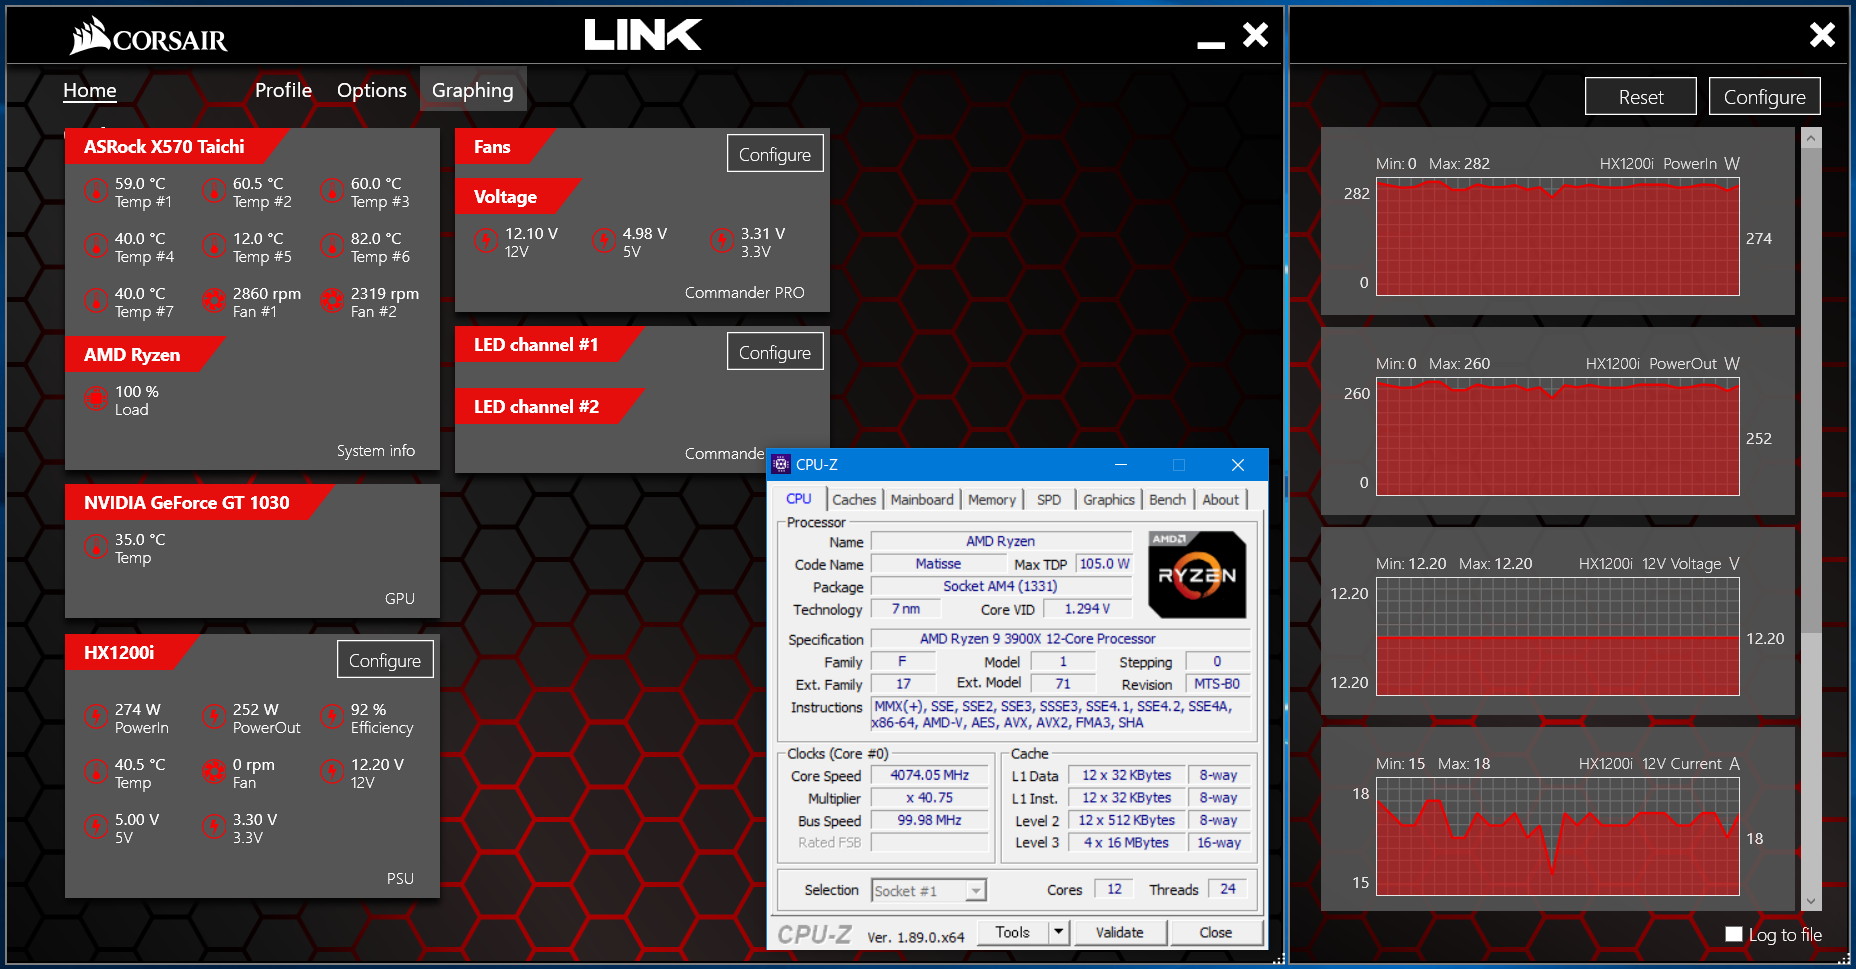Click the 3.31 V voltage icon
The image size is (1856, 969).
[721, 240]
